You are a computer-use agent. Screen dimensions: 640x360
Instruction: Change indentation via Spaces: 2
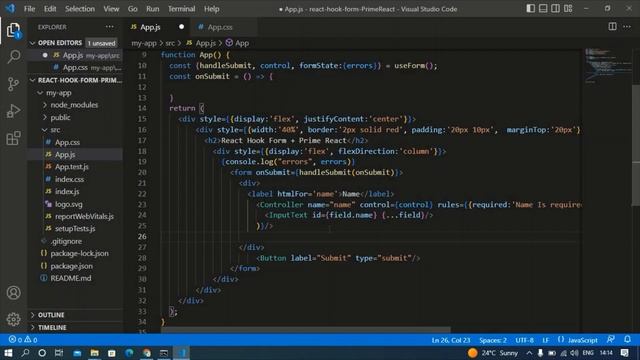click(493, 340)
